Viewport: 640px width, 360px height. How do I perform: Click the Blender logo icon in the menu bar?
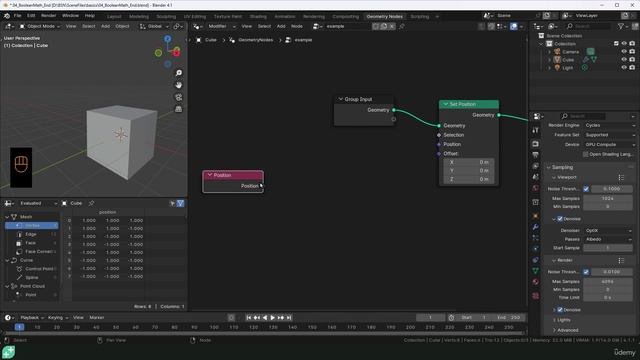7,16
